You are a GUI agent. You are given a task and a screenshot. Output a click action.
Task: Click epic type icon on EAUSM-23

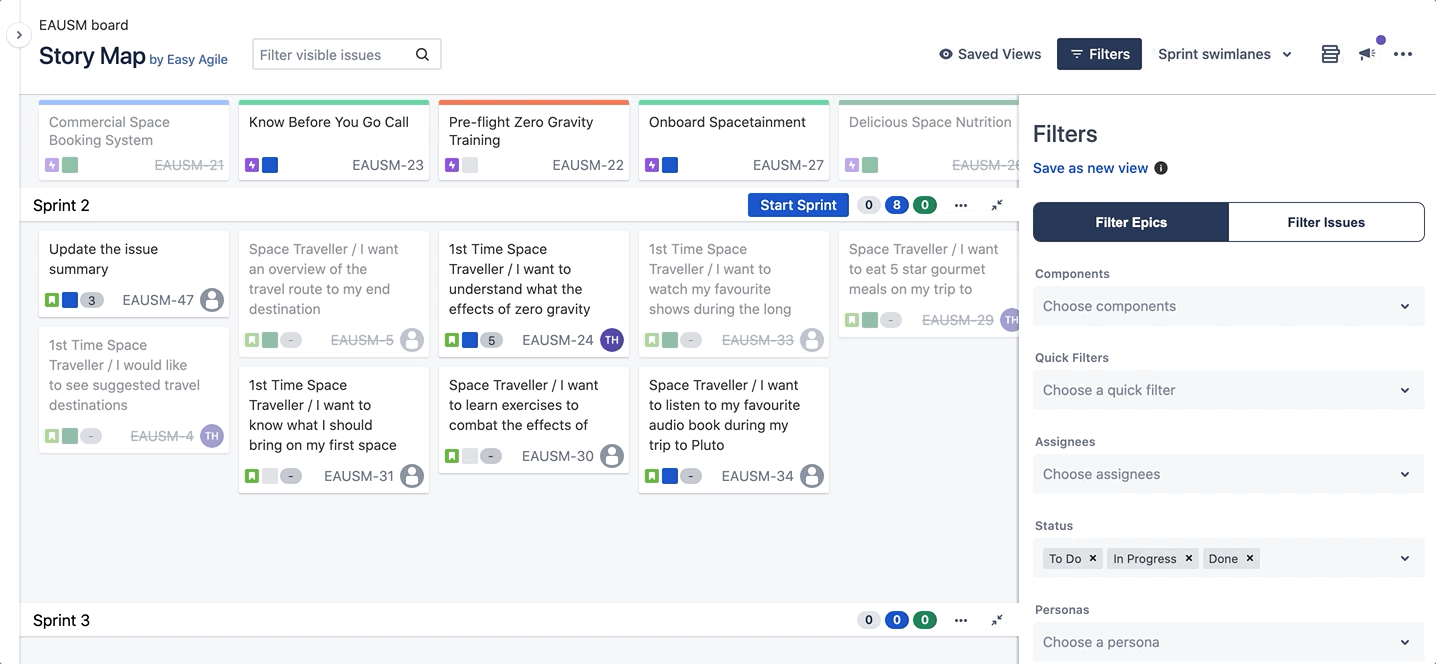(x=252, y=165)
